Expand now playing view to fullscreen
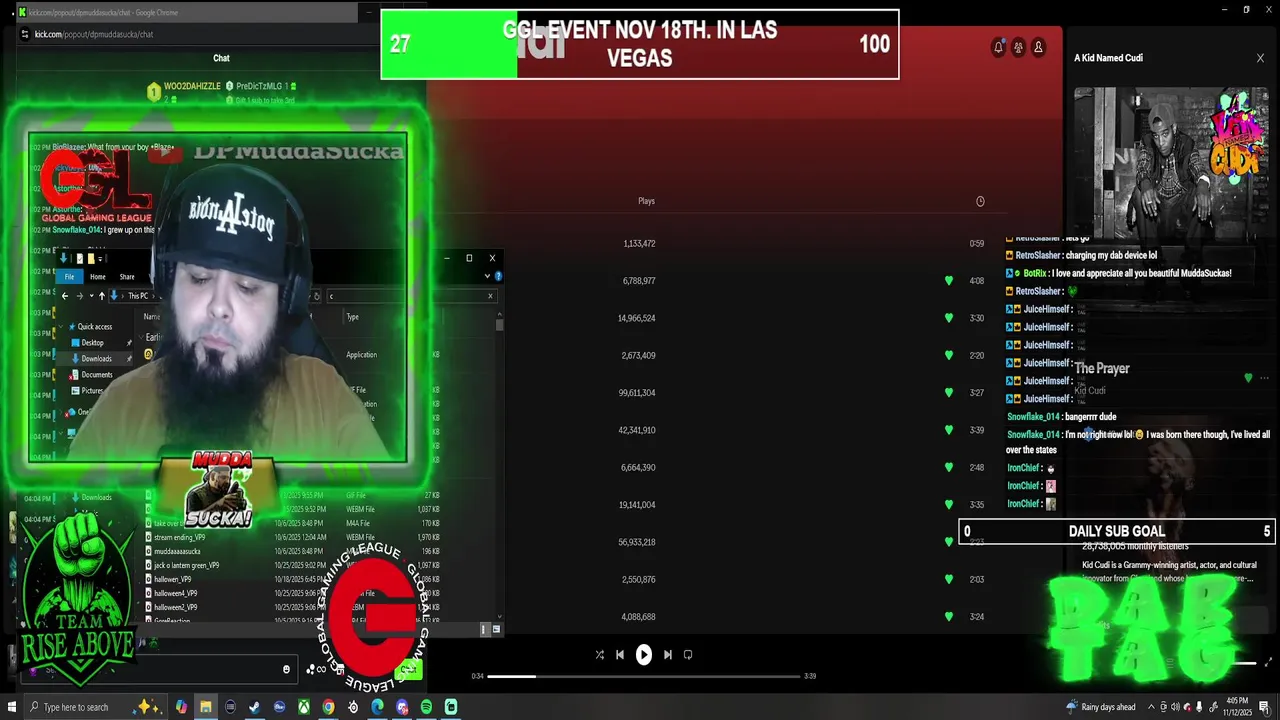Screen dimensions: 1280x720 click(x=1269, y=662)
